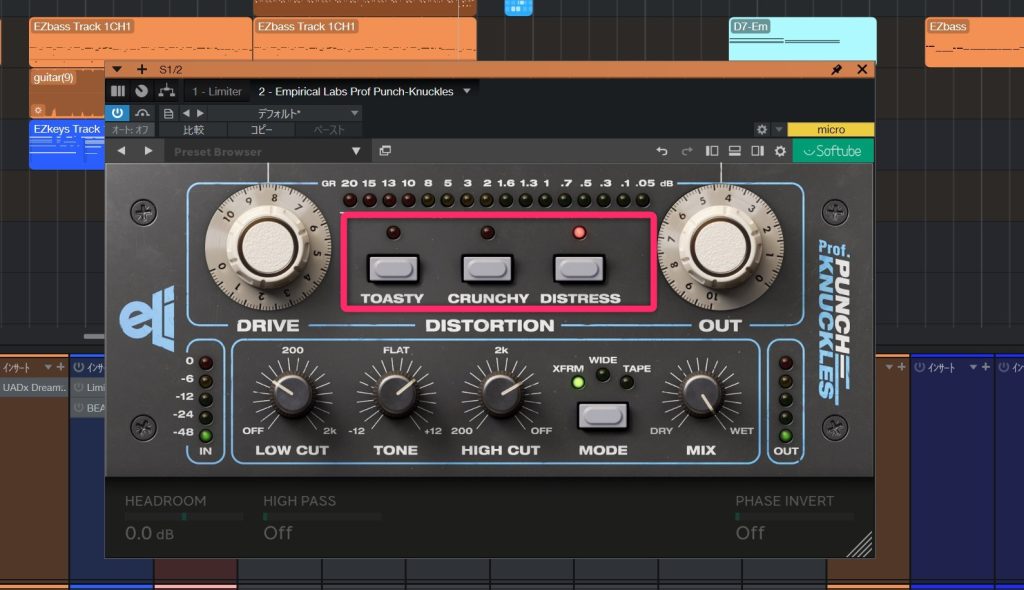This screenshot has width=1024, height=590.
Task: Click the MIX dry/wet knob
Action: (x=700, y=397)
